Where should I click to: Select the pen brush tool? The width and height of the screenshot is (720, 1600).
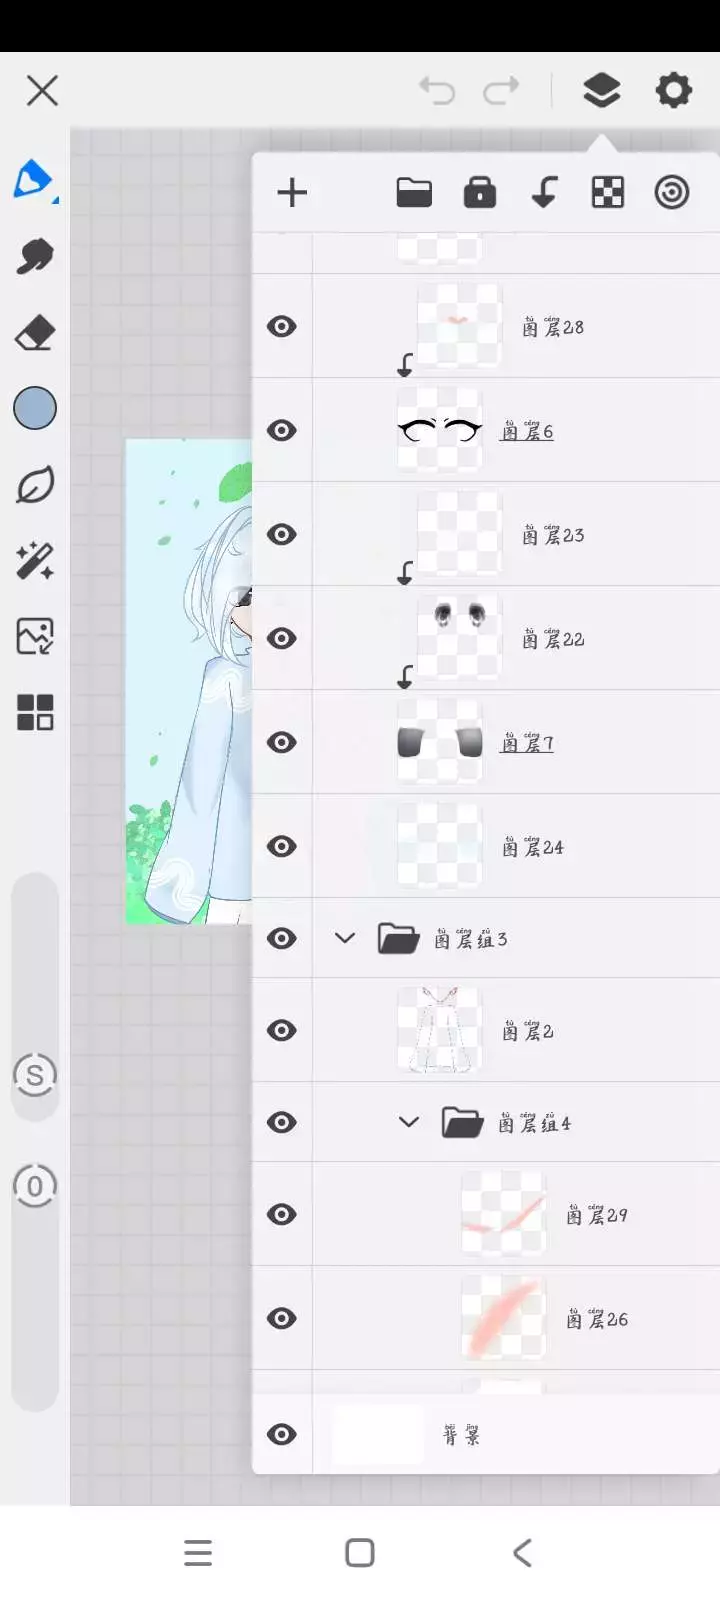coord(34,180)
